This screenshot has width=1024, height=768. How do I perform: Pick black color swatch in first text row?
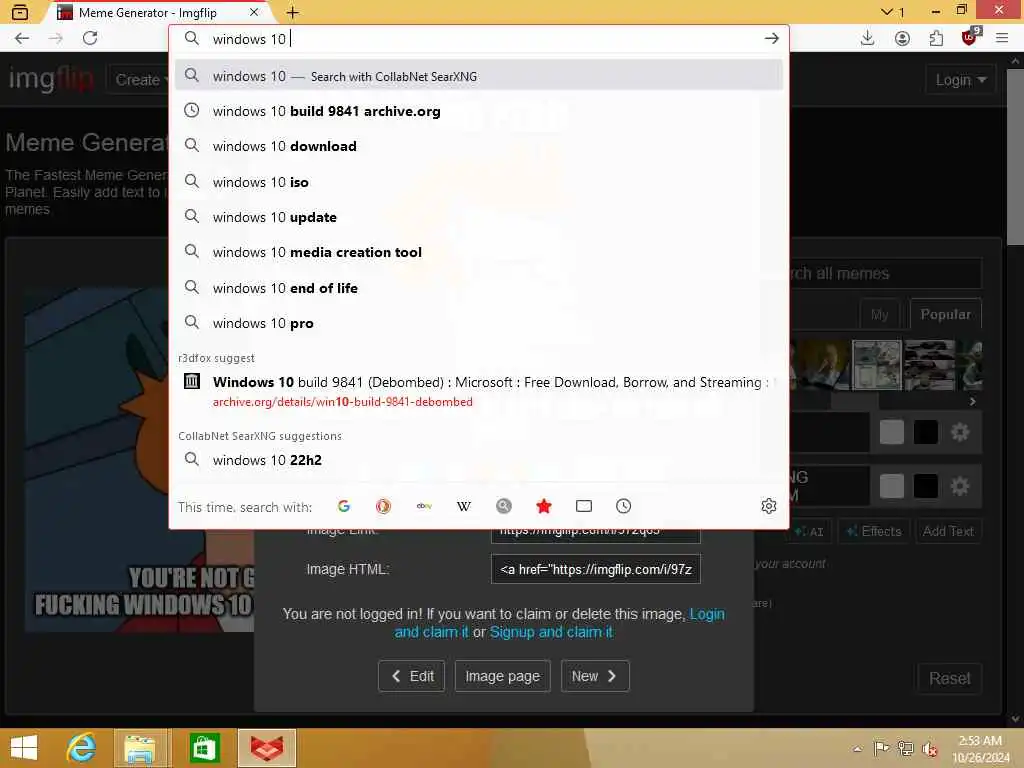pos(925,432)
